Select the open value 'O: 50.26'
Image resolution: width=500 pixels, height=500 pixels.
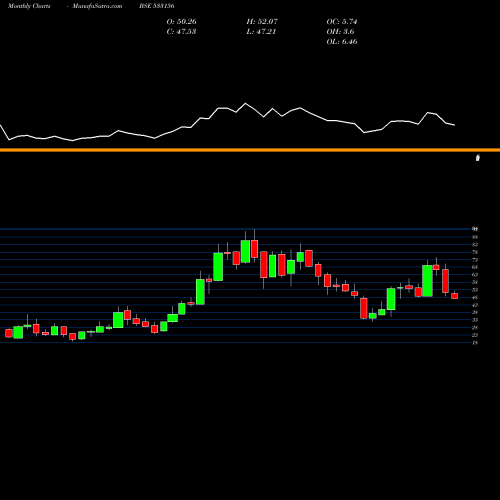(181, 22)
